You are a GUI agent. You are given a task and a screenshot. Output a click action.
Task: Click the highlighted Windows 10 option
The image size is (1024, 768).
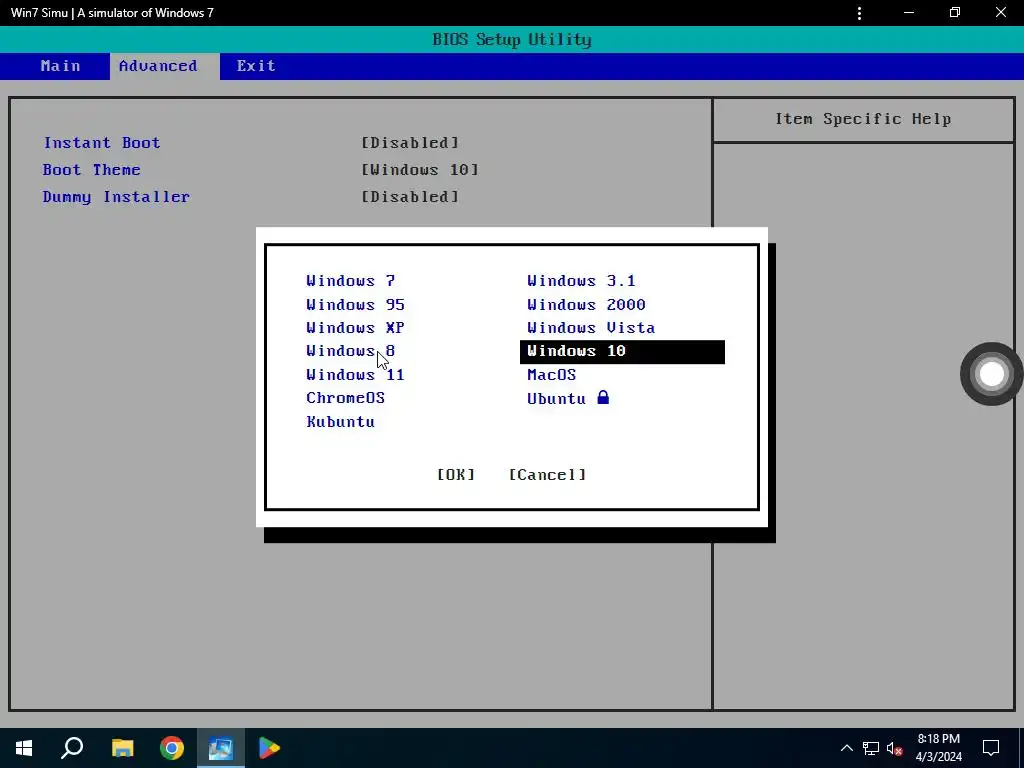pyautogui.click(x=622, y=351)
